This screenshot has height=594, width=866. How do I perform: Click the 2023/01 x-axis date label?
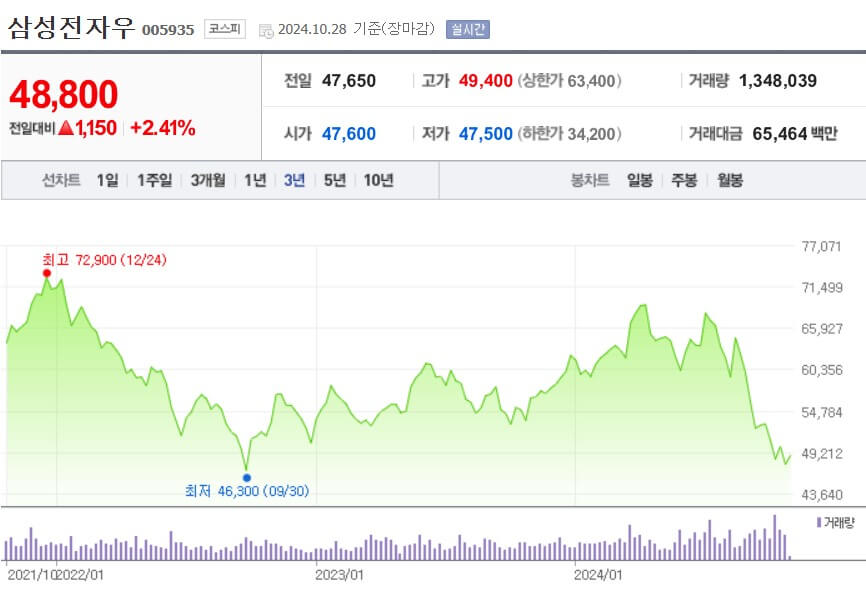coord(339,575)
